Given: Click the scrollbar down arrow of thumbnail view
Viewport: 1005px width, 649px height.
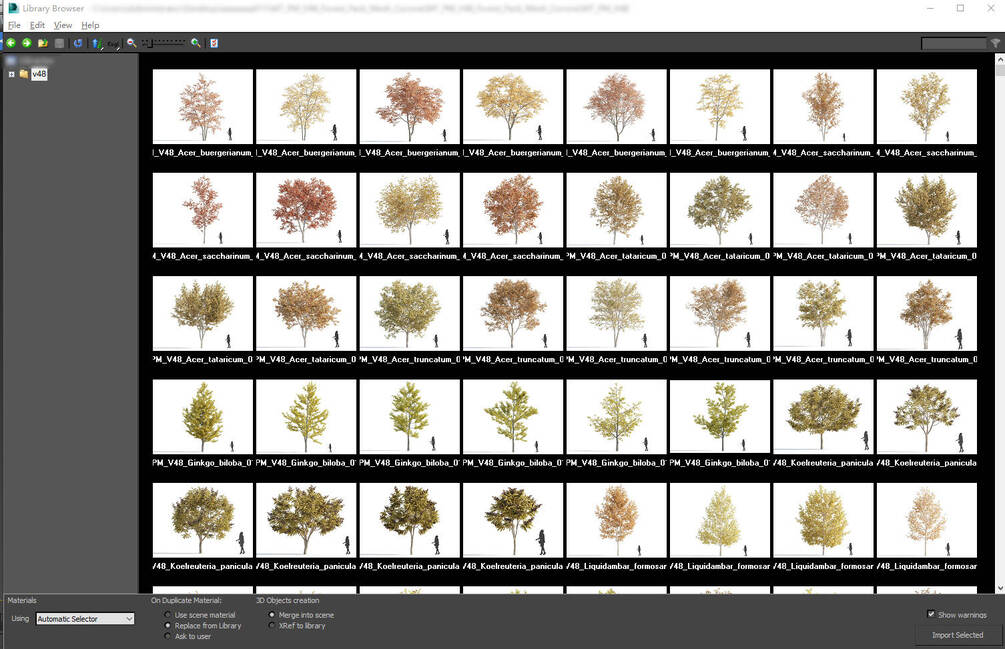Looking at the screenshot, I should pyautogui.click(x=1000, y=588).
